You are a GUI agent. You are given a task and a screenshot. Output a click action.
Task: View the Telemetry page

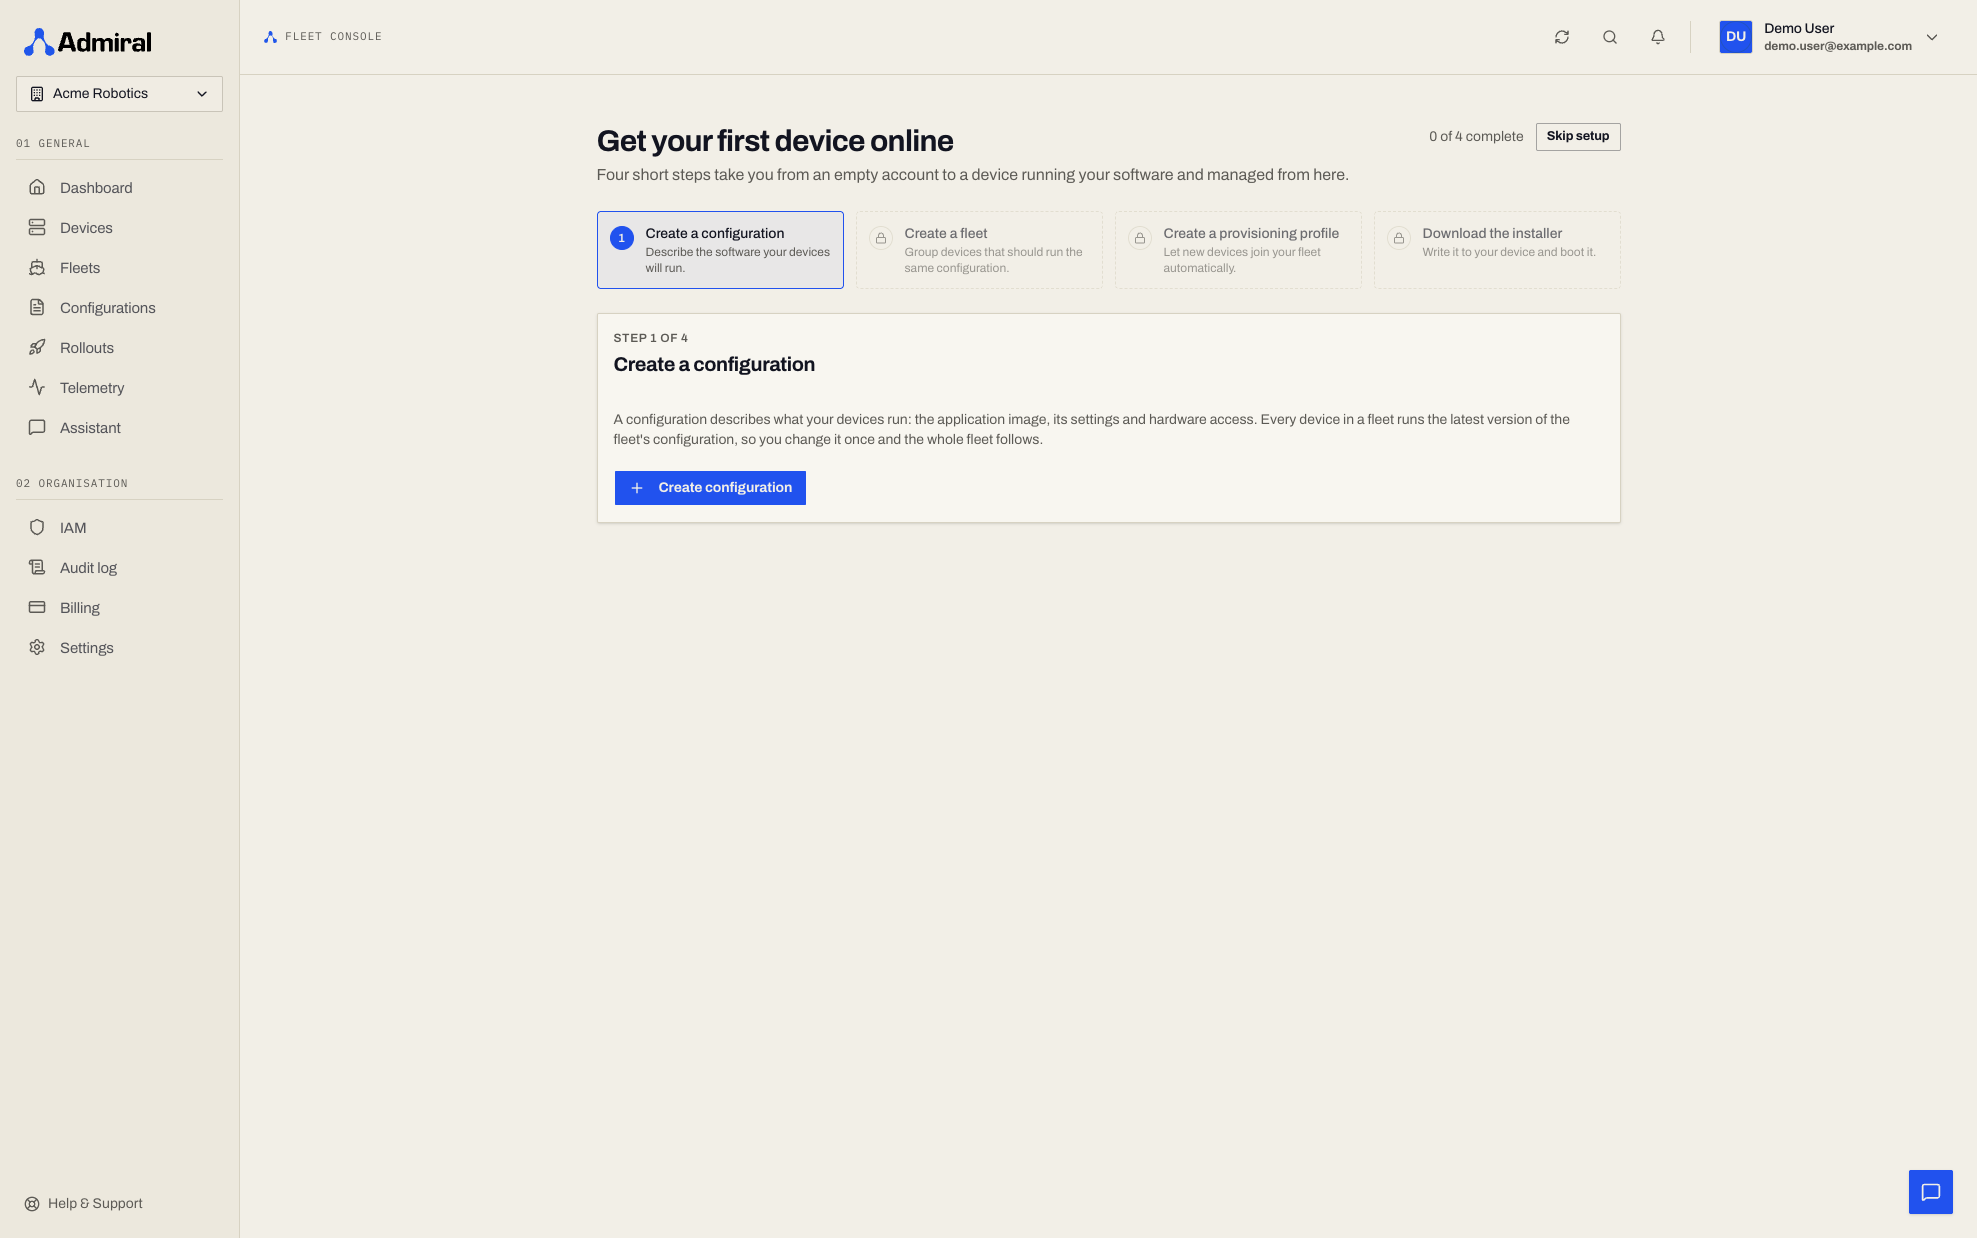coord(119,387)
